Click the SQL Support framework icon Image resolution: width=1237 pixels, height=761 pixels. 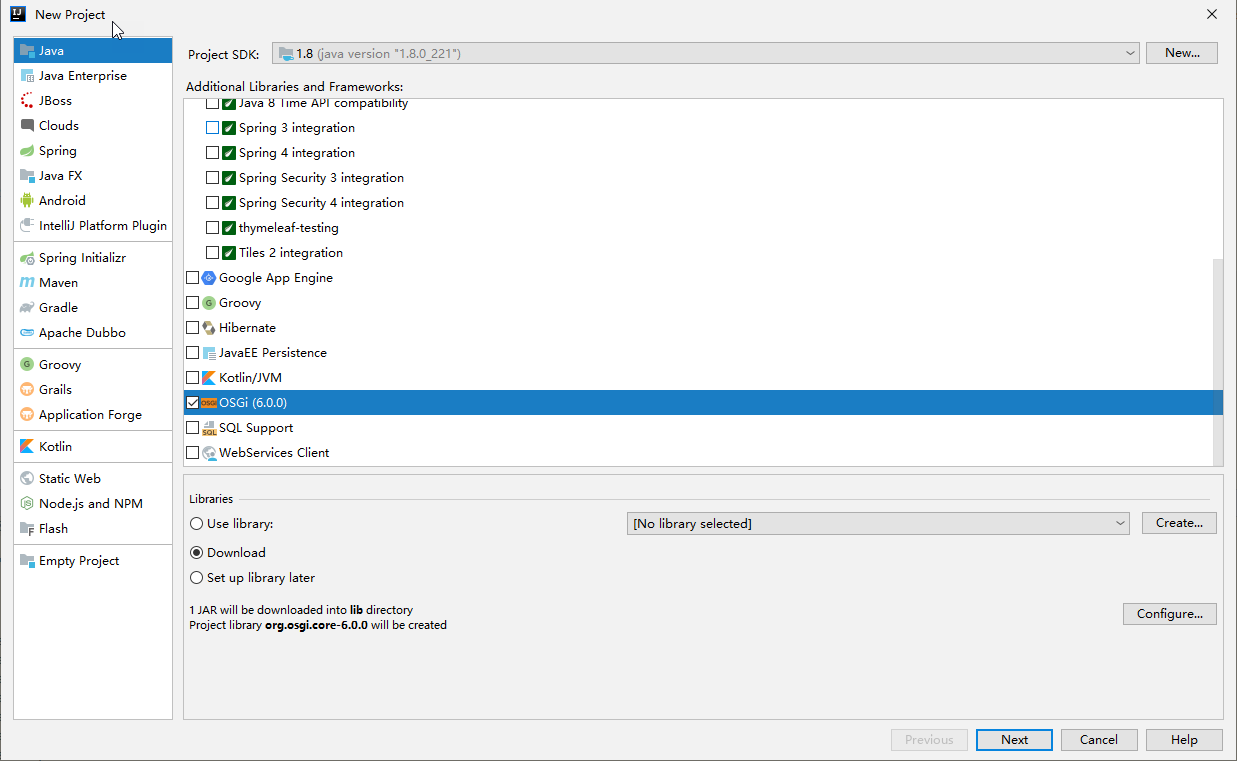tap(209, 428)
